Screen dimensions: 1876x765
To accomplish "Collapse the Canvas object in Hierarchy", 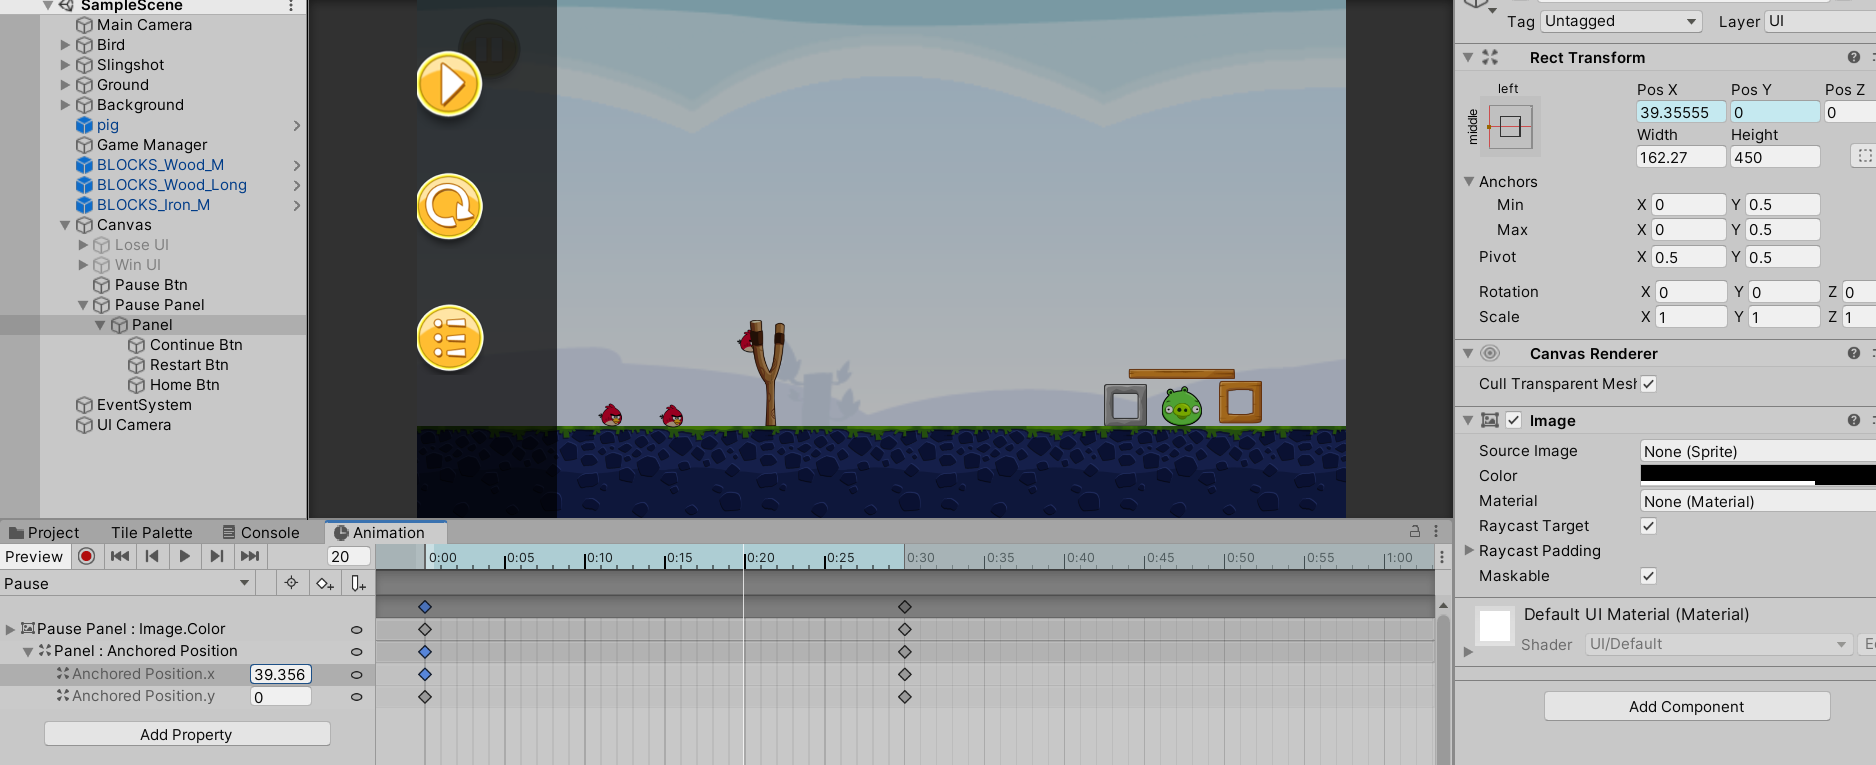I will [65, 225].
